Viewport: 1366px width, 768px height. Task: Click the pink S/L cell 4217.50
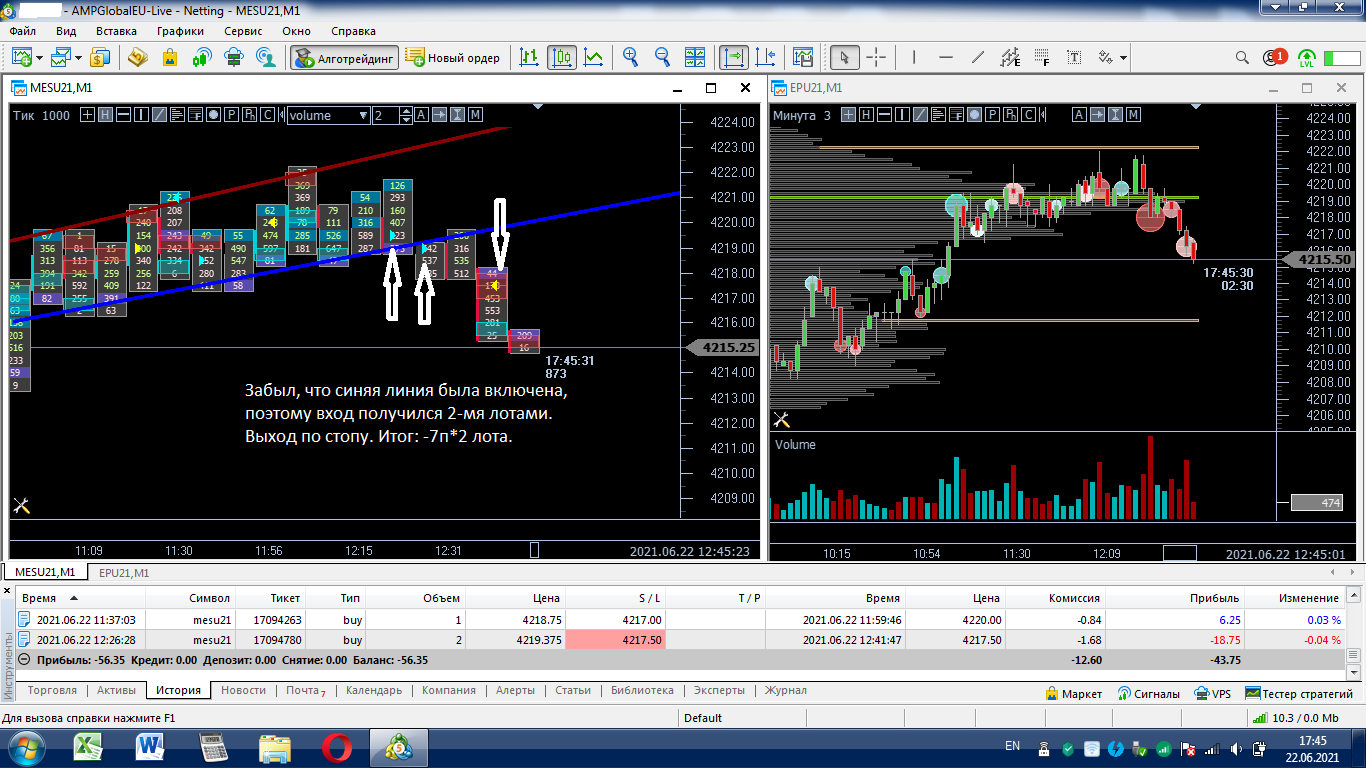point(615,640)
